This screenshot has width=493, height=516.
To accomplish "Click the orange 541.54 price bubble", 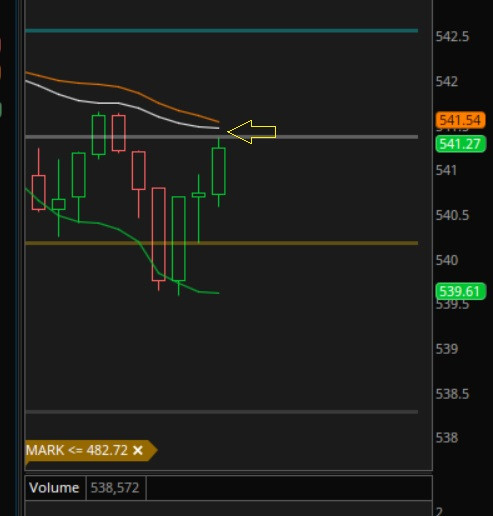I will pyautogui.click(x=460, y=120).
